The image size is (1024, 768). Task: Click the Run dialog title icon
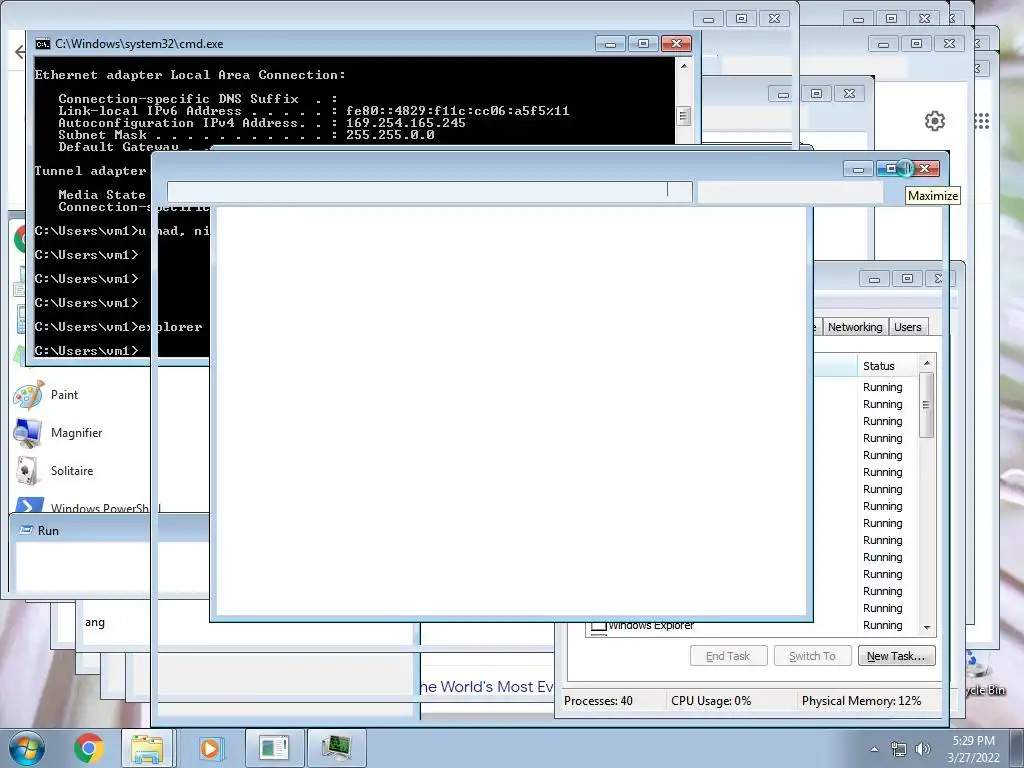click(26, 530)
